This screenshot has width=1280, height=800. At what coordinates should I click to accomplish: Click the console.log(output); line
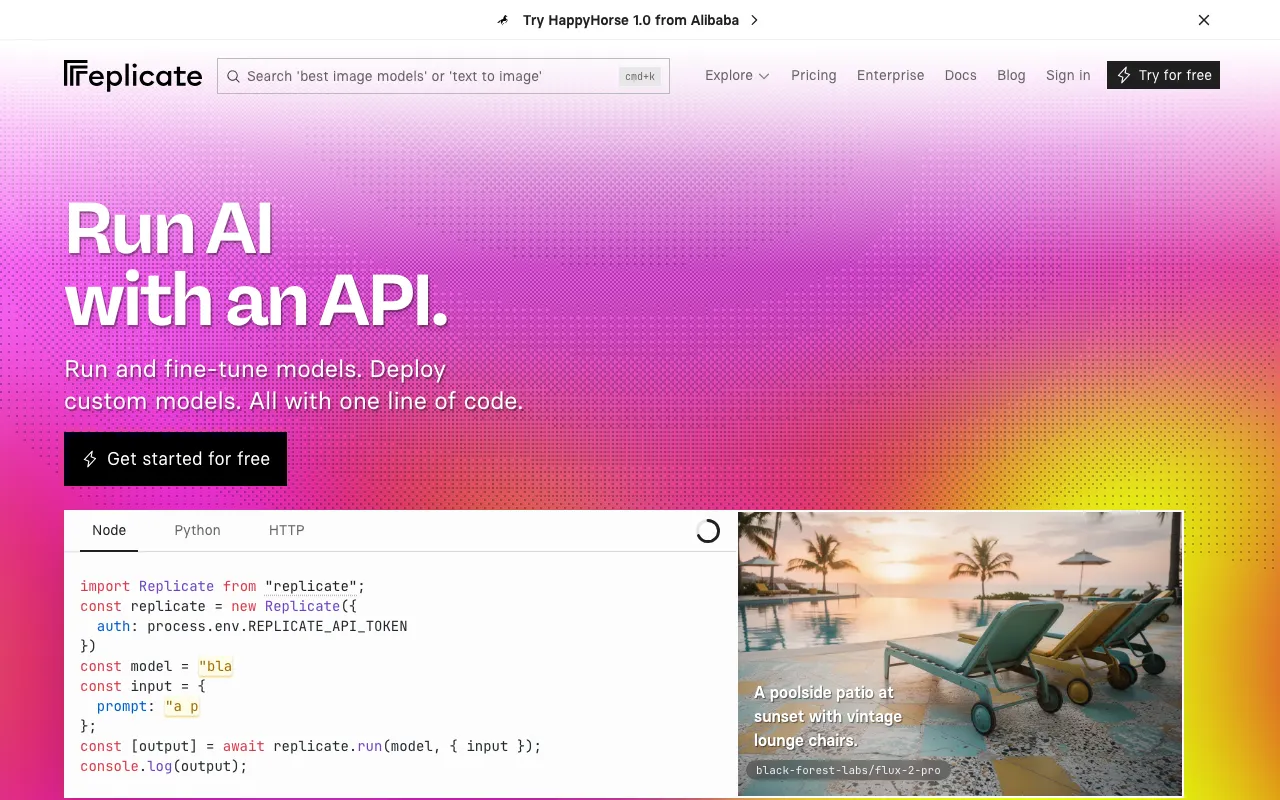point(163,766)
